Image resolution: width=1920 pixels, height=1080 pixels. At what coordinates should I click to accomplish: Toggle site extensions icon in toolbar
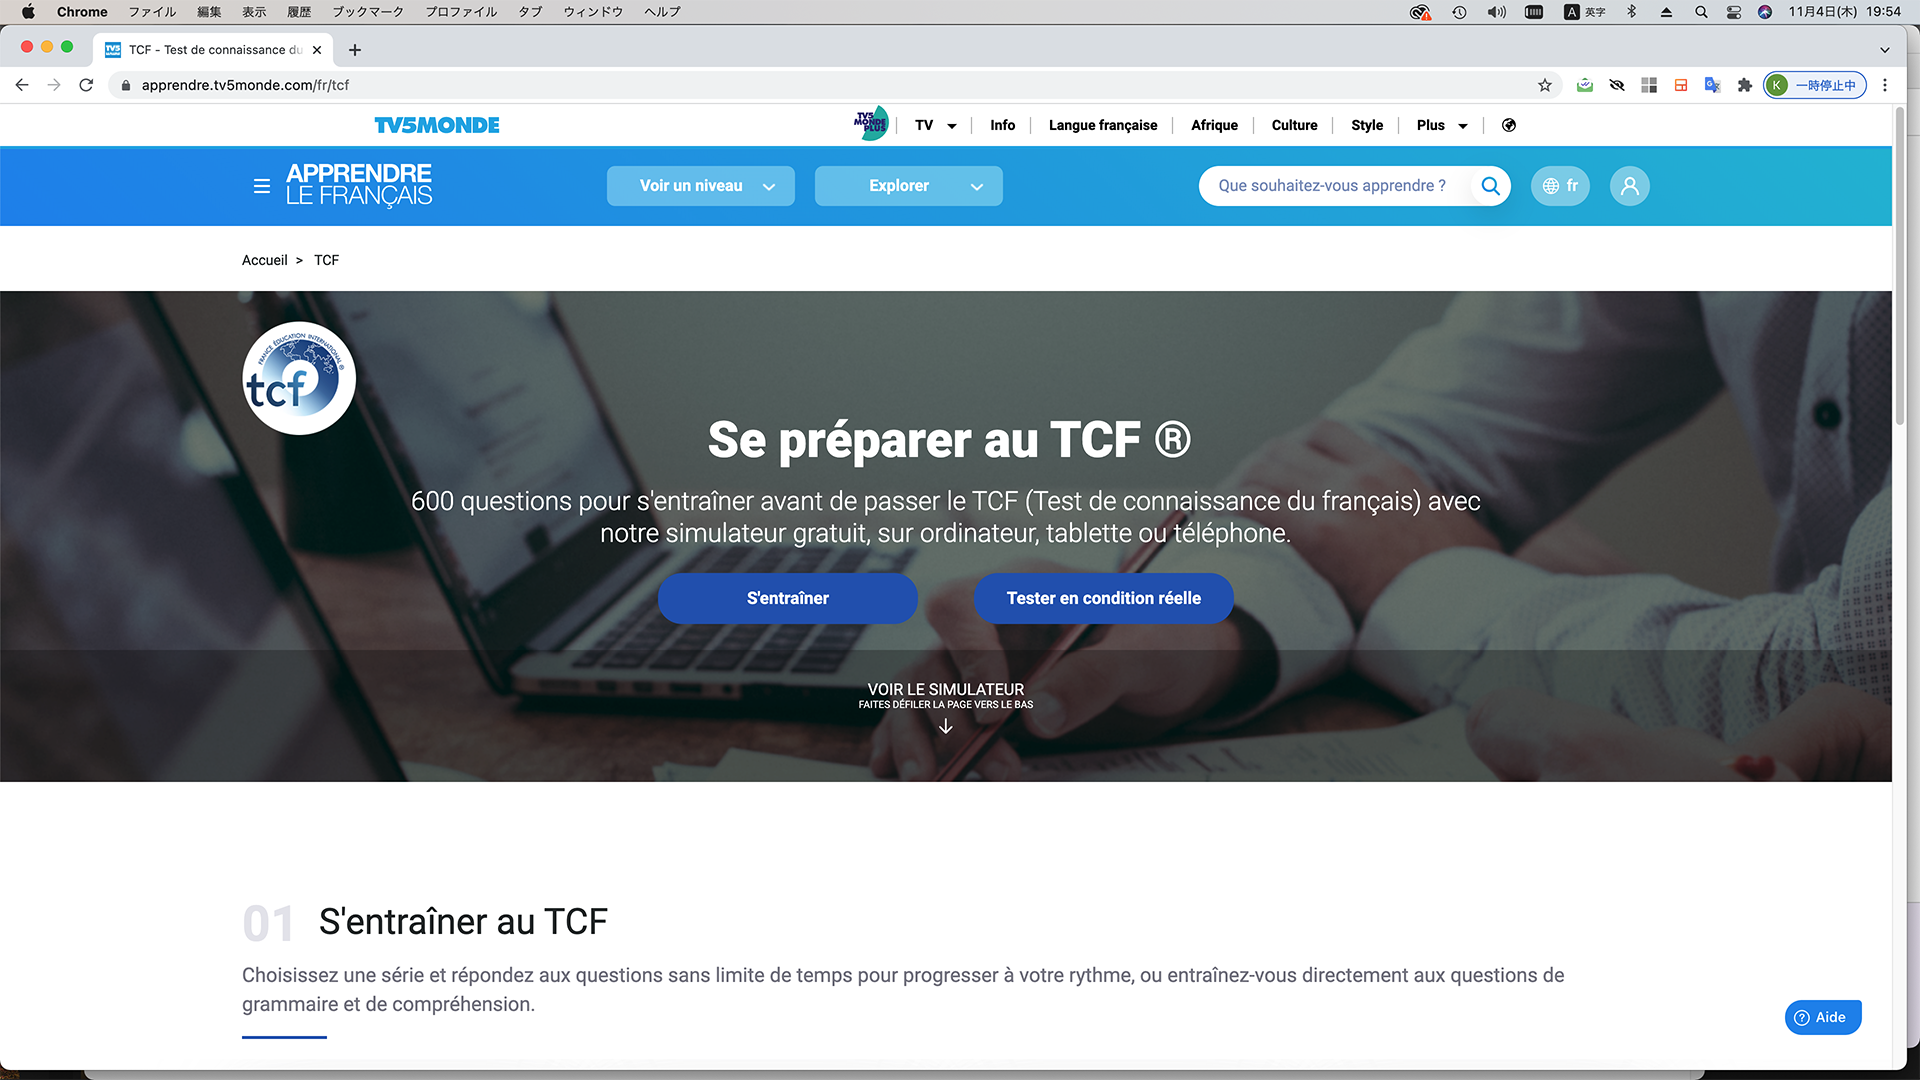(1743, 84)
